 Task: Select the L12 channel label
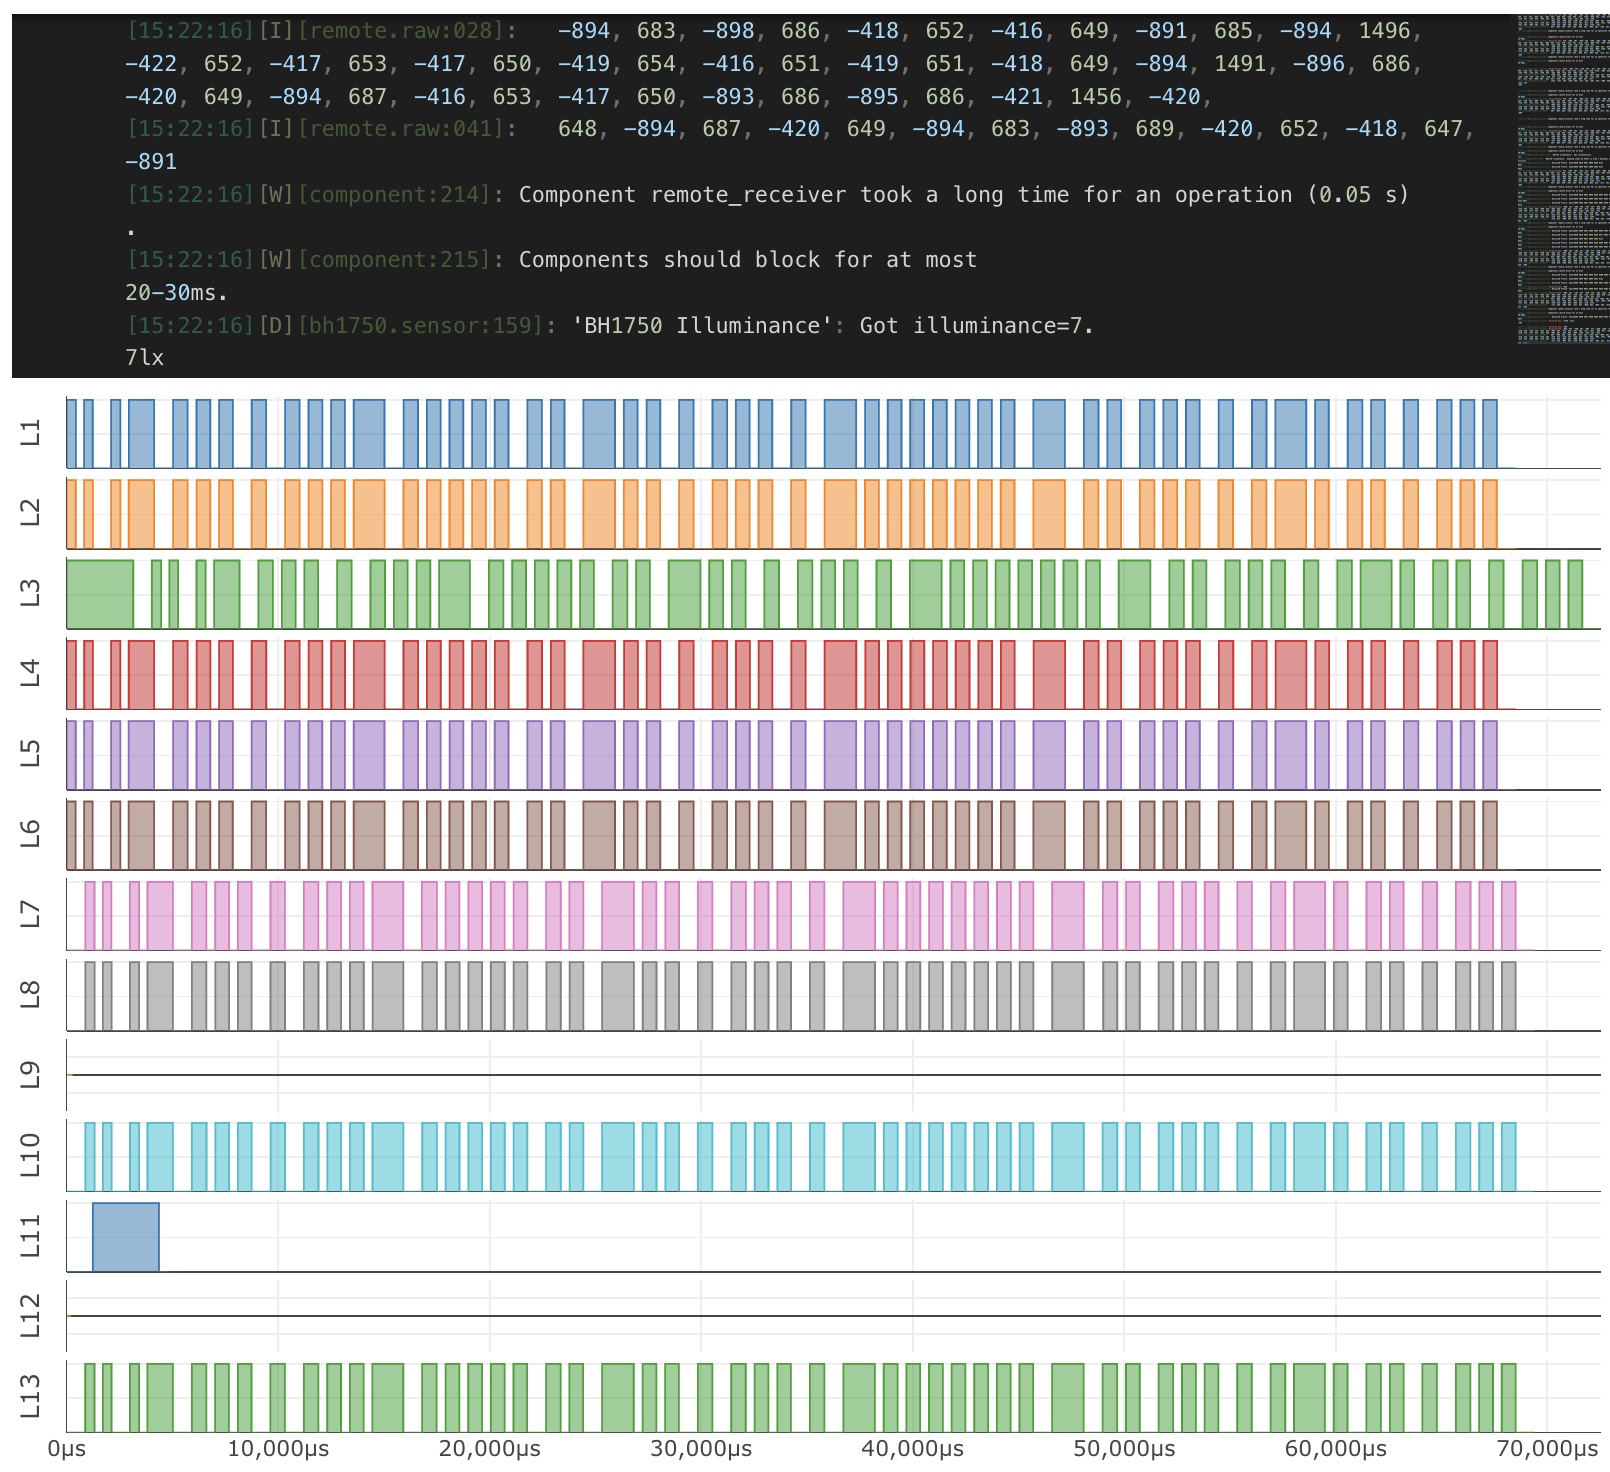tap(31, 1315)
